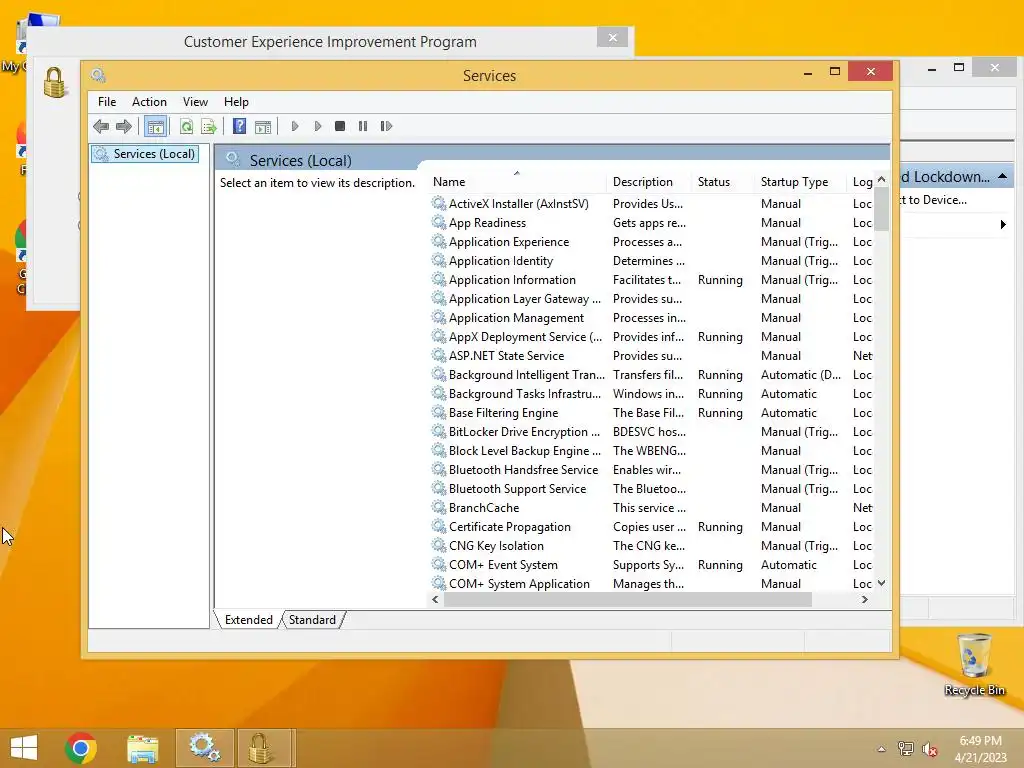This screenshot has width=1024, height=768.
Task: Open File Explorer from the taskbar
Action: click(142, 748)
